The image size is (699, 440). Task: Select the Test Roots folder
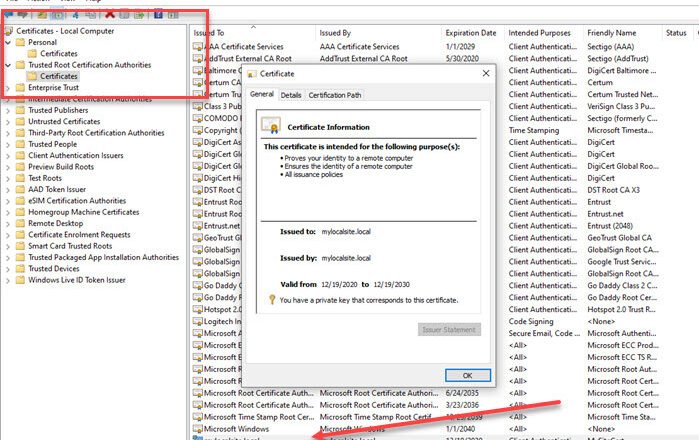pos(45,178)
